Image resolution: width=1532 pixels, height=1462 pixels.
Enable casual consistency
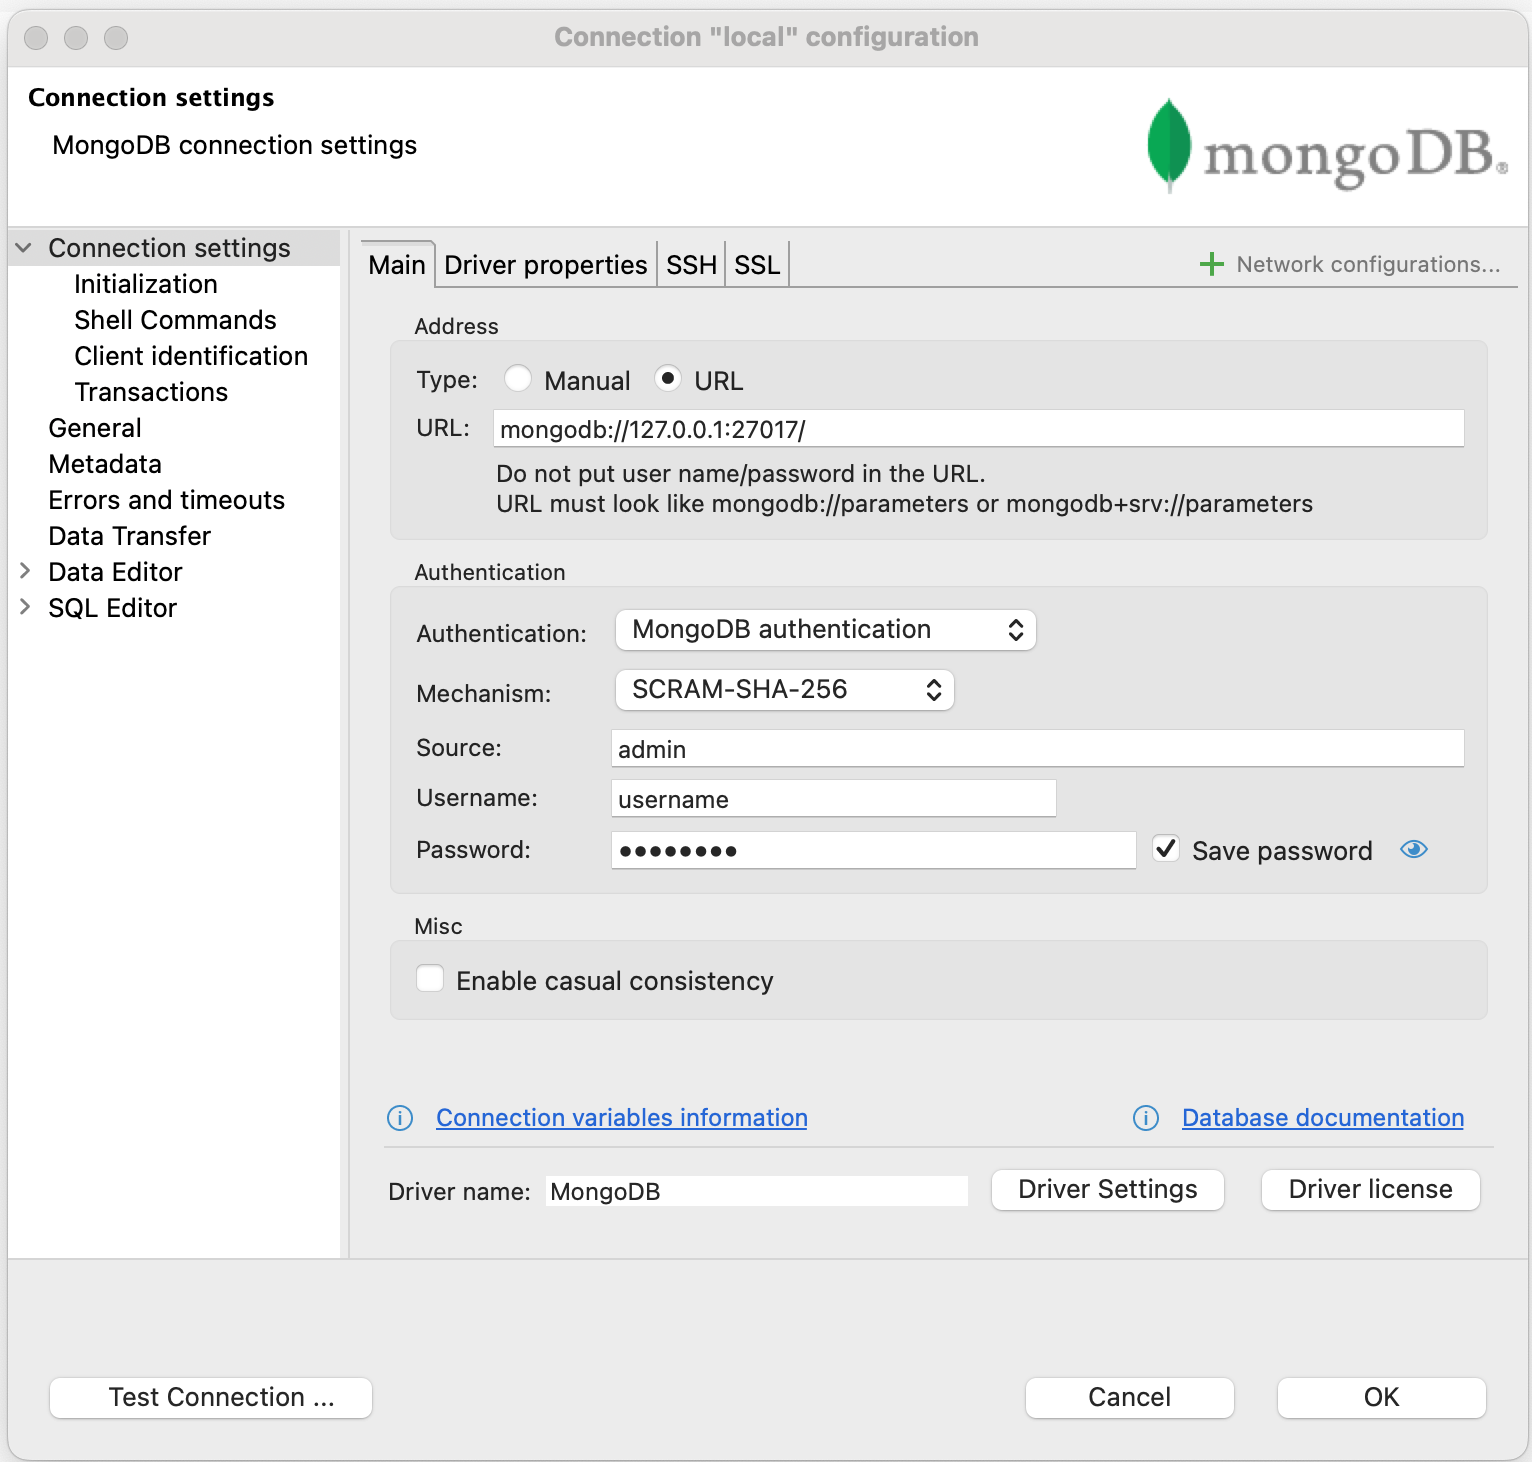[430, 978]
